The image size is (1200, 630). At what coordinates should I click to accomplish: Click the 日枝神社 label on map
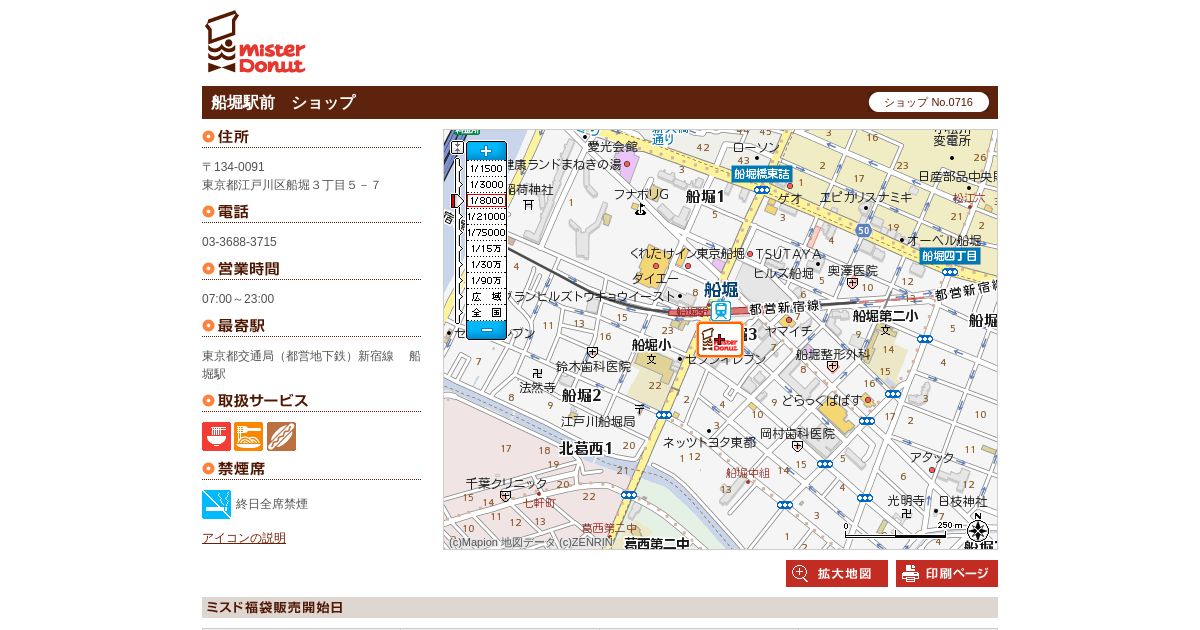click(x=962, y=501)
